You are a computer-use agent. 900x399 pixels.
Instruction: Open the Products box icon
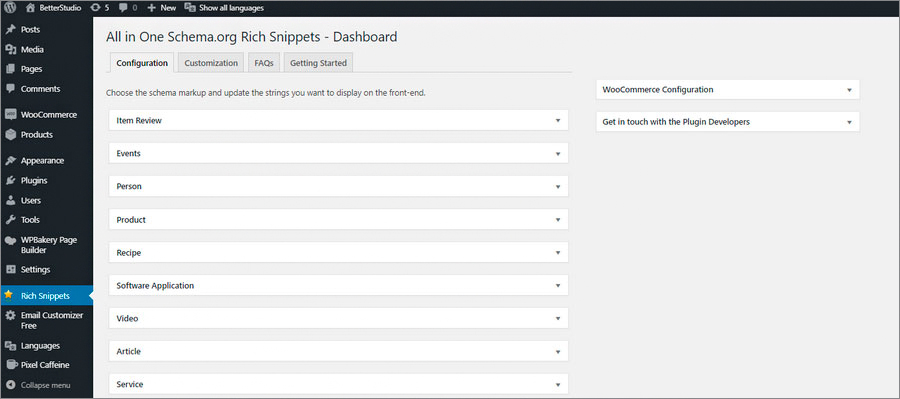[10, 134]
